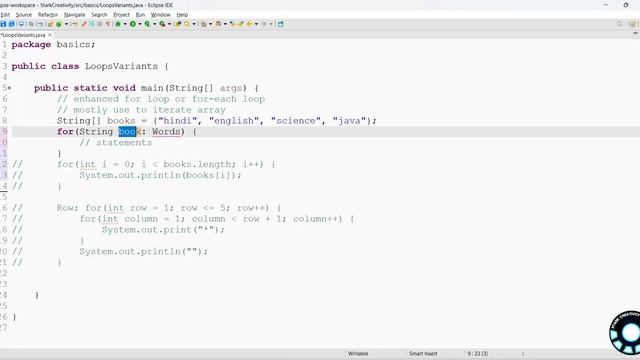Click the grey Forward navigation arrow
This screenshot has height=360, width=640.
(x=264, y=24)
